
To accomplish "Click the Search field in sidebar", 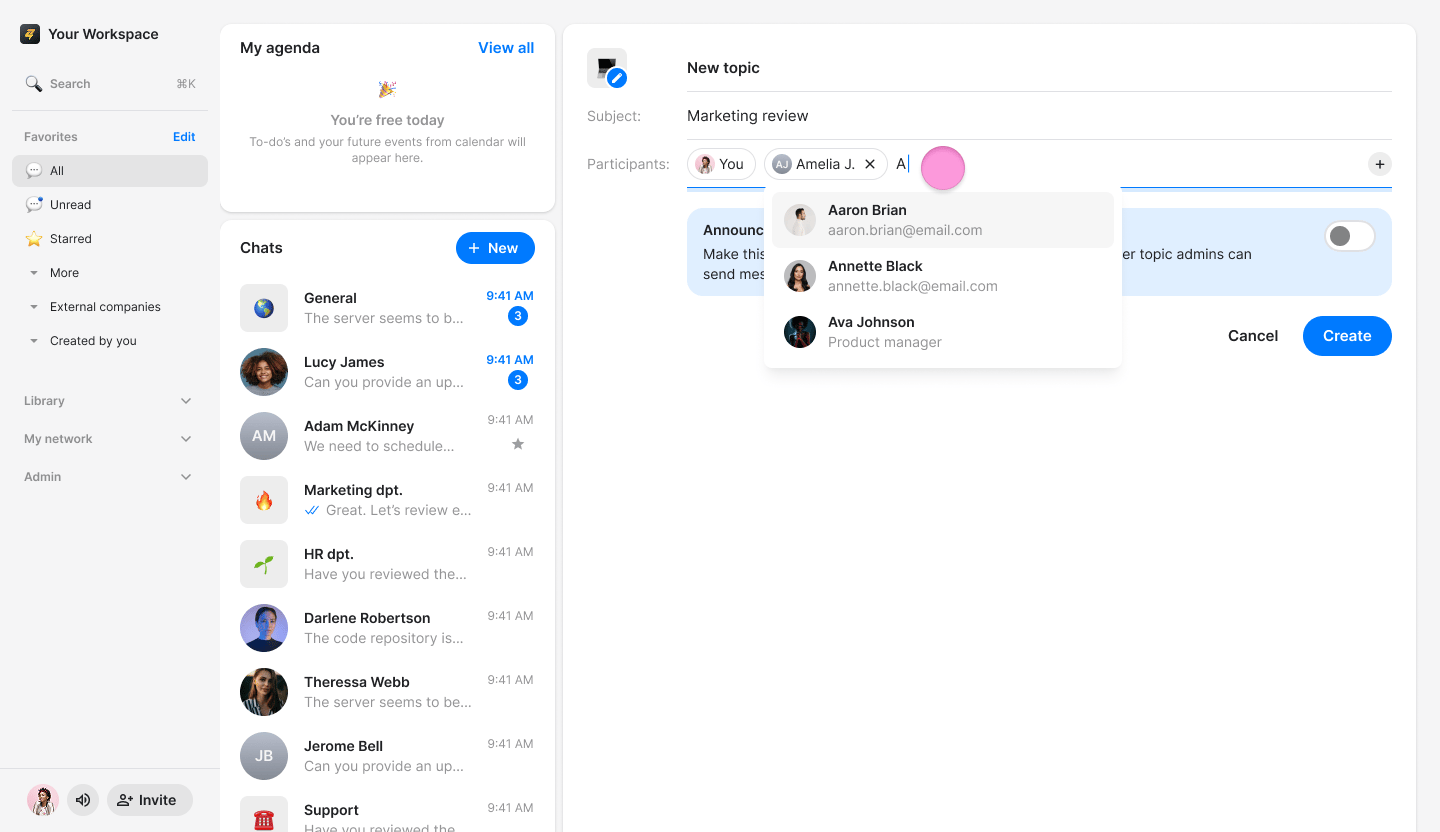I will click(x=110, y=84).
